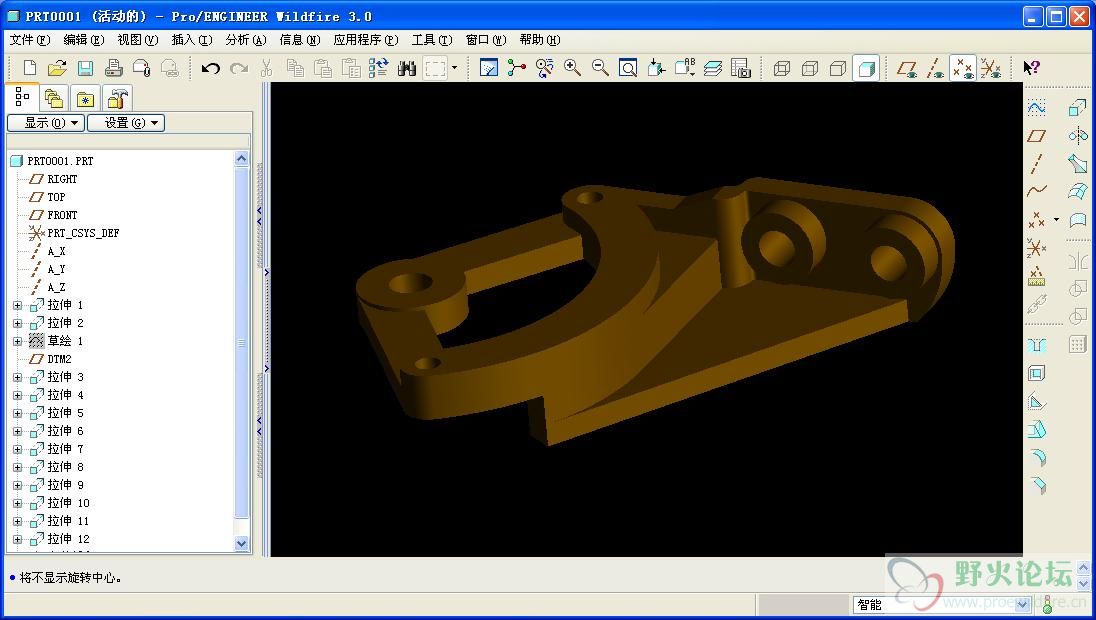Select the Round tool
Image resolution: width=1096 pixels, height=620 pixels.
click(x=1037, y=458)
